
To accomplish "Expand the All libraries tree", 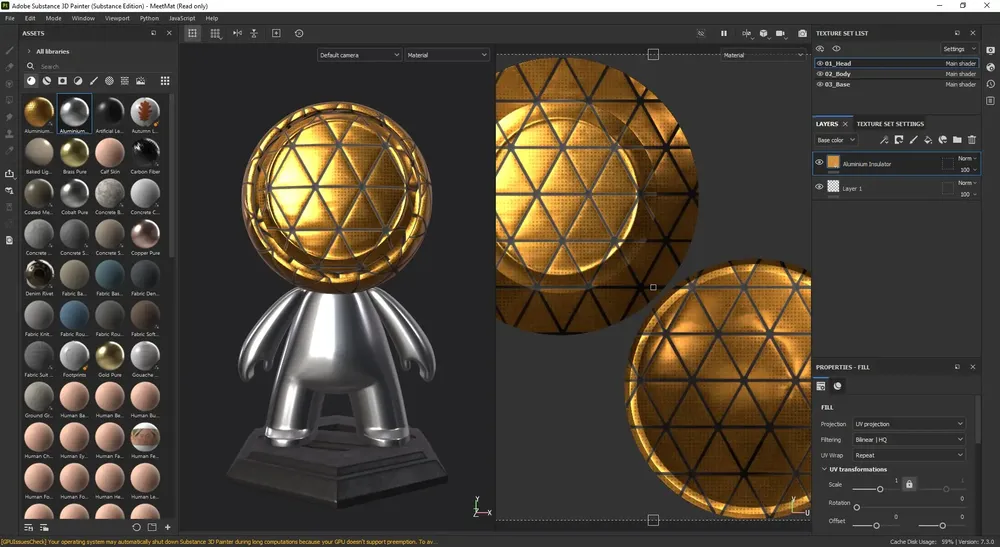I will [29, 51].
